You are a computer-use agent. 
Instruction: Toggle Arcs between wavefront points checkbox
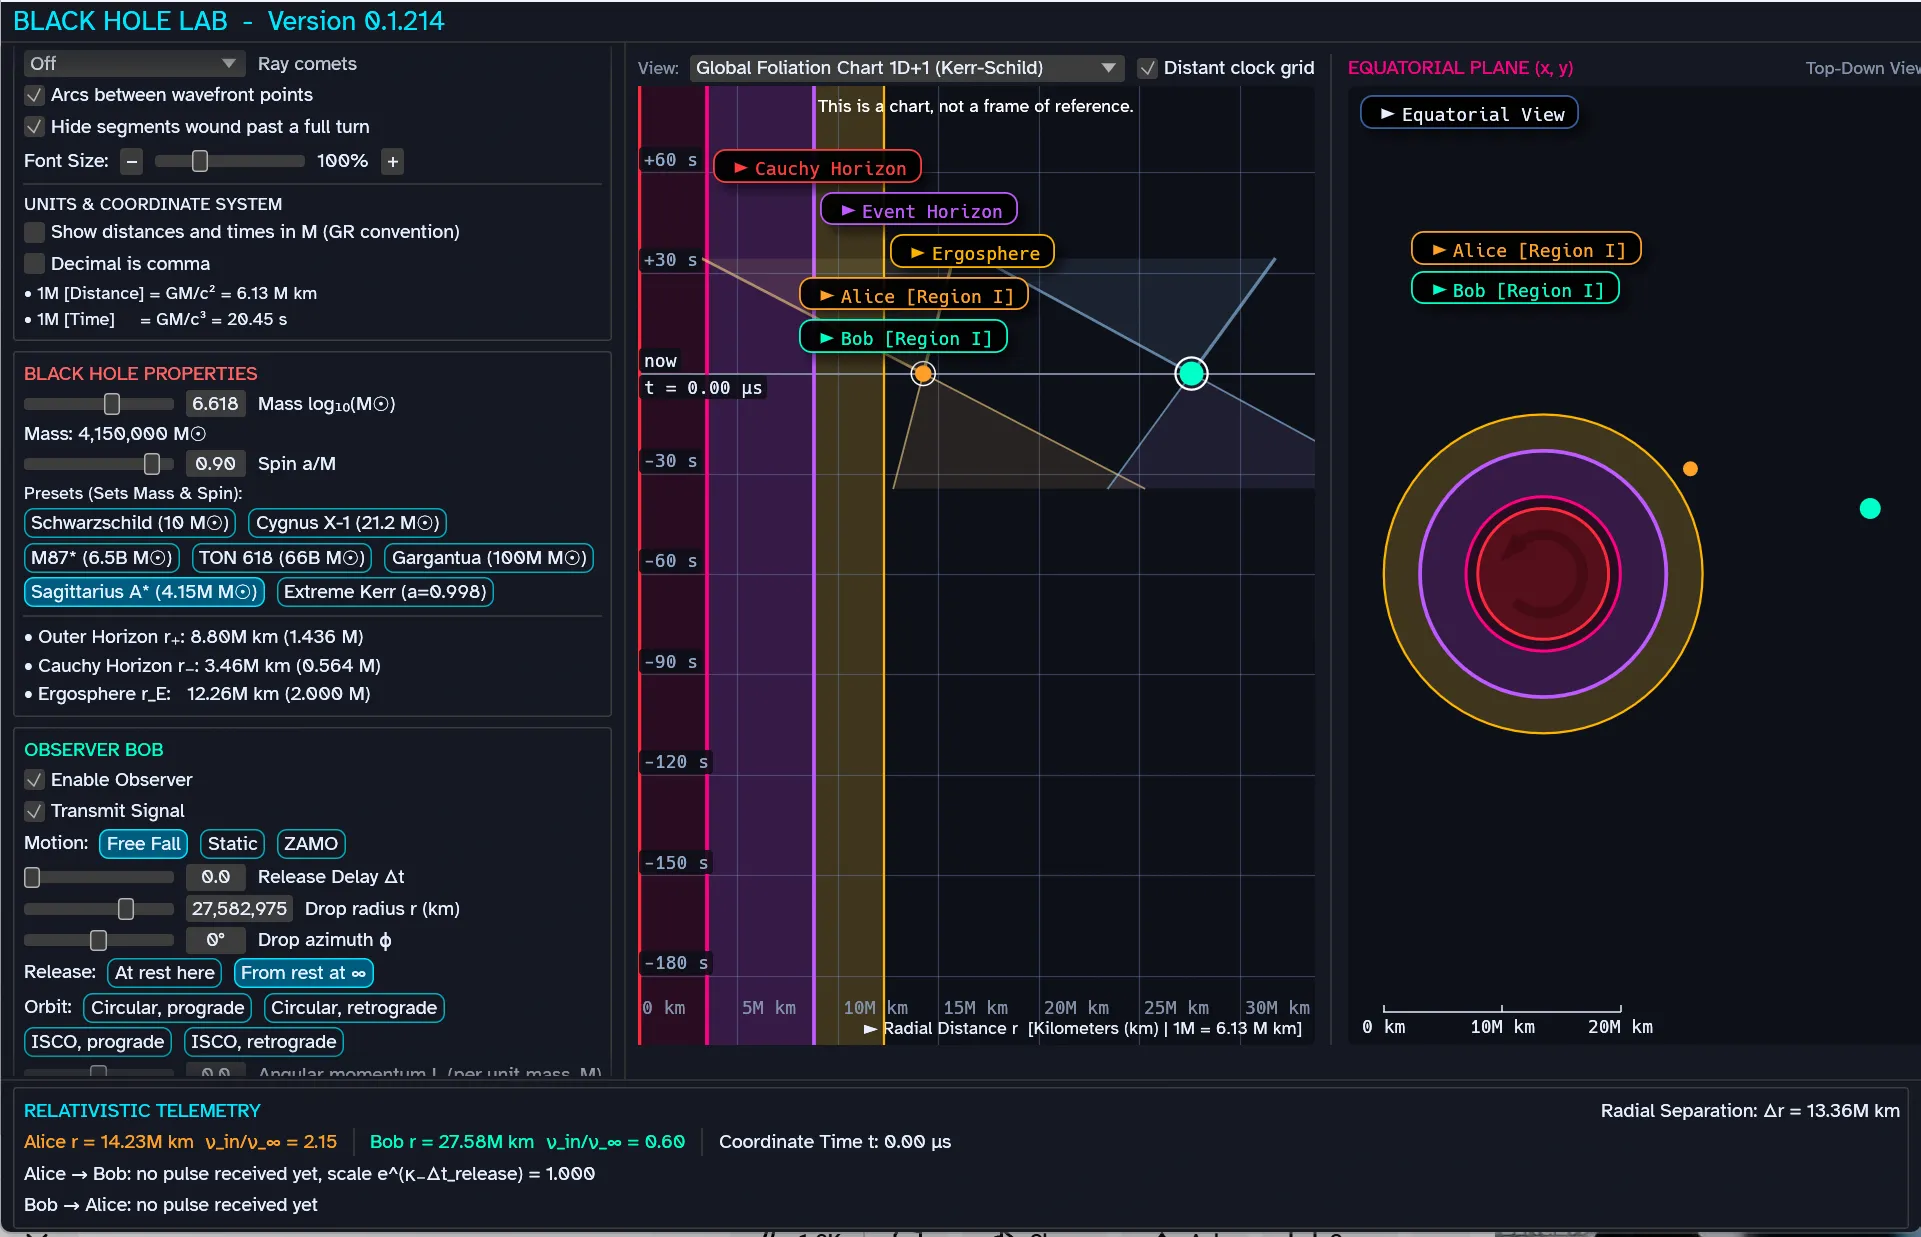click(x=34, y=95)
